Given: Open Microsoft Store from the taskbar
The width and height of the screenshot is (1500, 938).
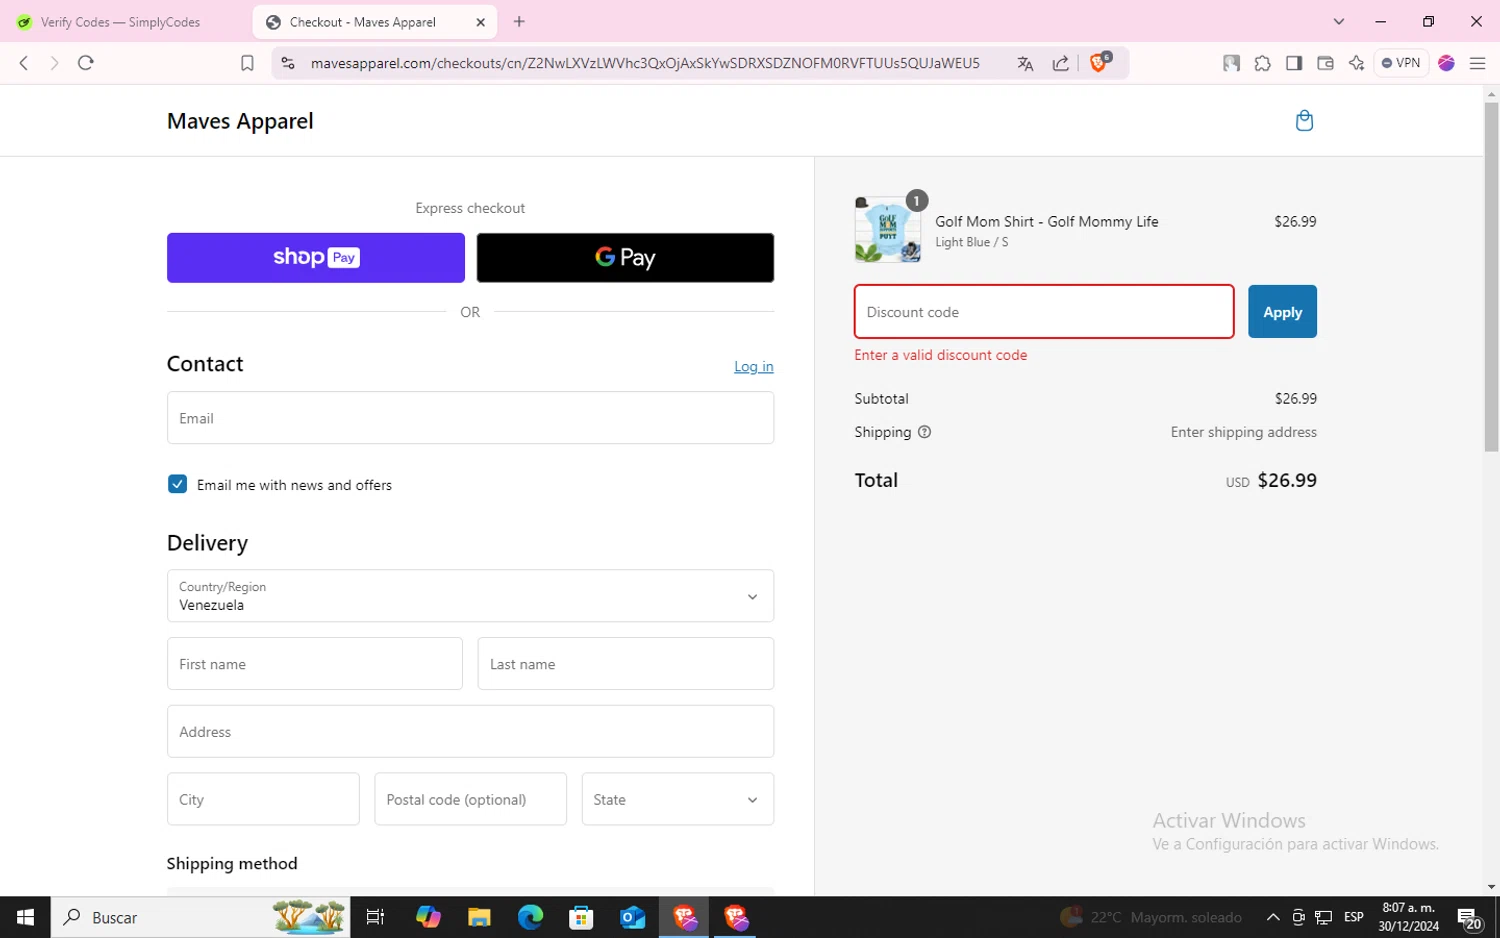Looking at the screenshot, I should click(581, 917).
